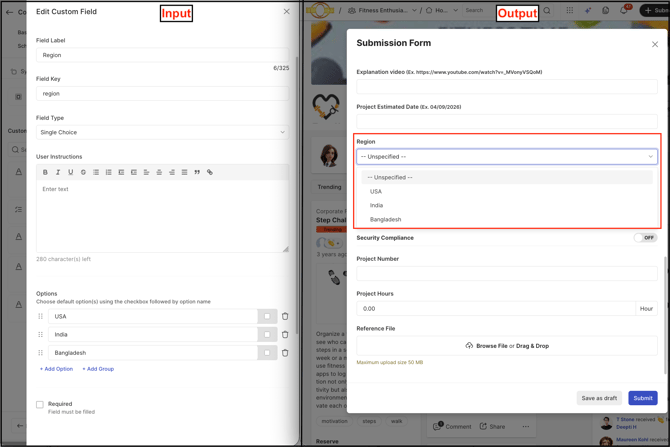Click the Bold formatting icon
The width and height of the screenshot is (670, 447).
coord(45,172)
